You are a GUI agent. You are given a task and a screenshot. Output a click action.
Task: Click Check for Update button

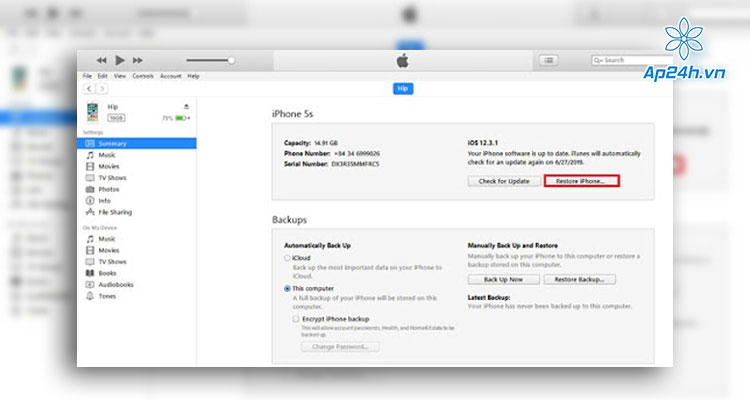click(504, 181)
